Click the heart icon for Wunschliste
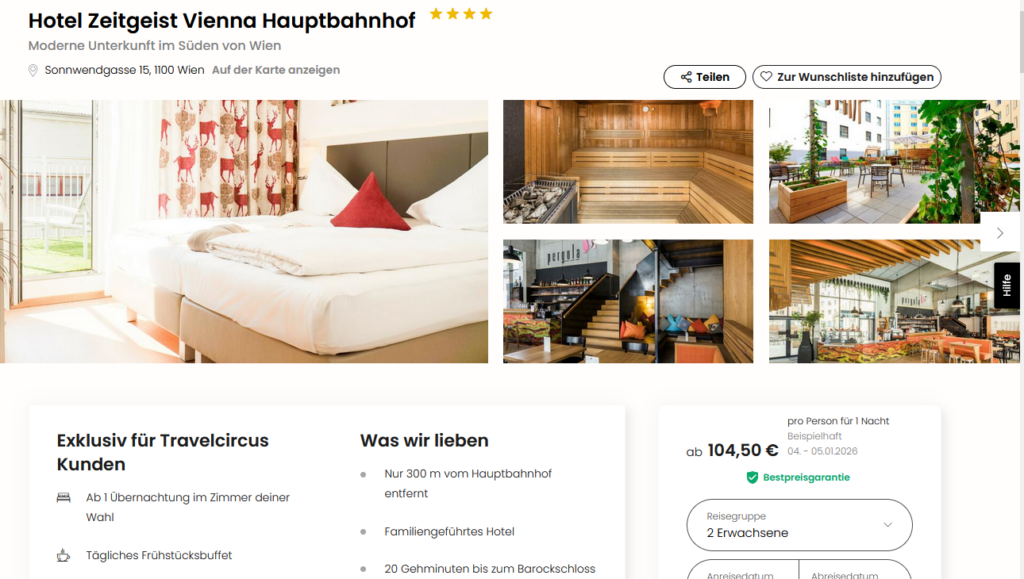The width and height of the screenshot is (1024, 579). pyautogui.click(x=766, y=77)
